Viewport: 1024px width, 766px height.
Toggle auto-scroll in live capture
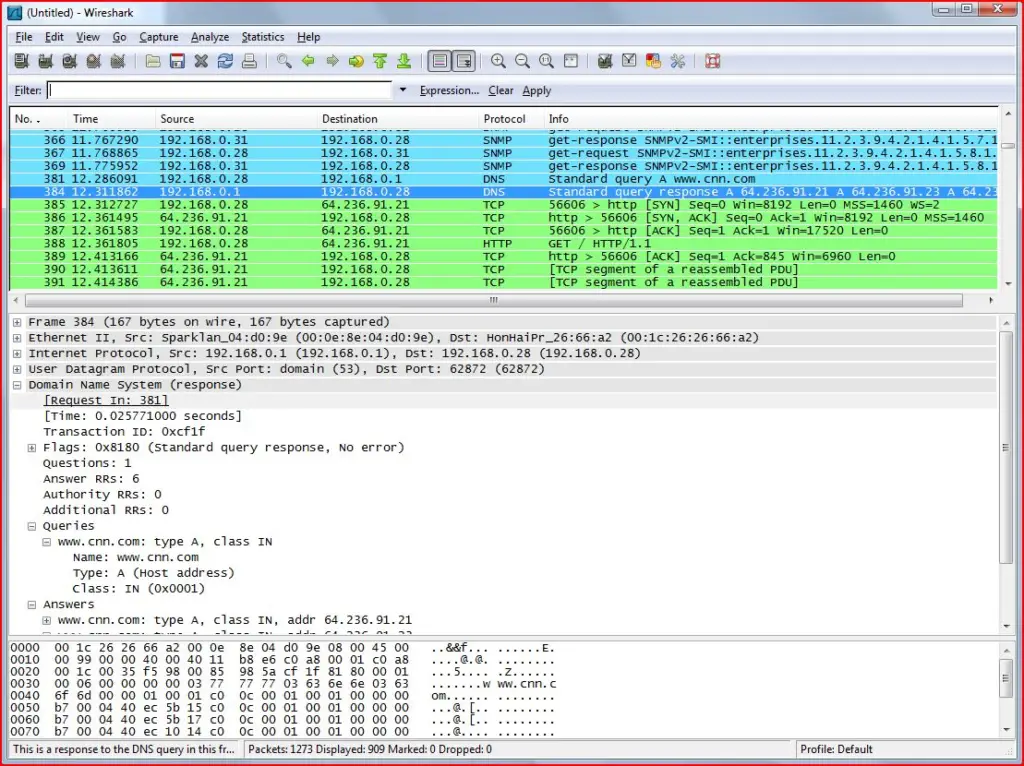[464, 61]
